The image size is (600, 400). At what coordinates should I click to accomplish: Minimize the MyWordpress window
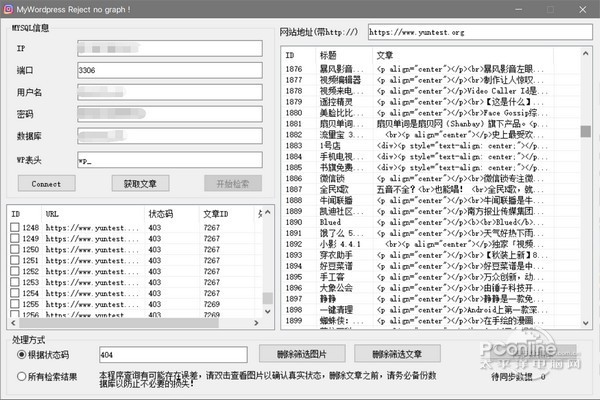tap(518, 9)
